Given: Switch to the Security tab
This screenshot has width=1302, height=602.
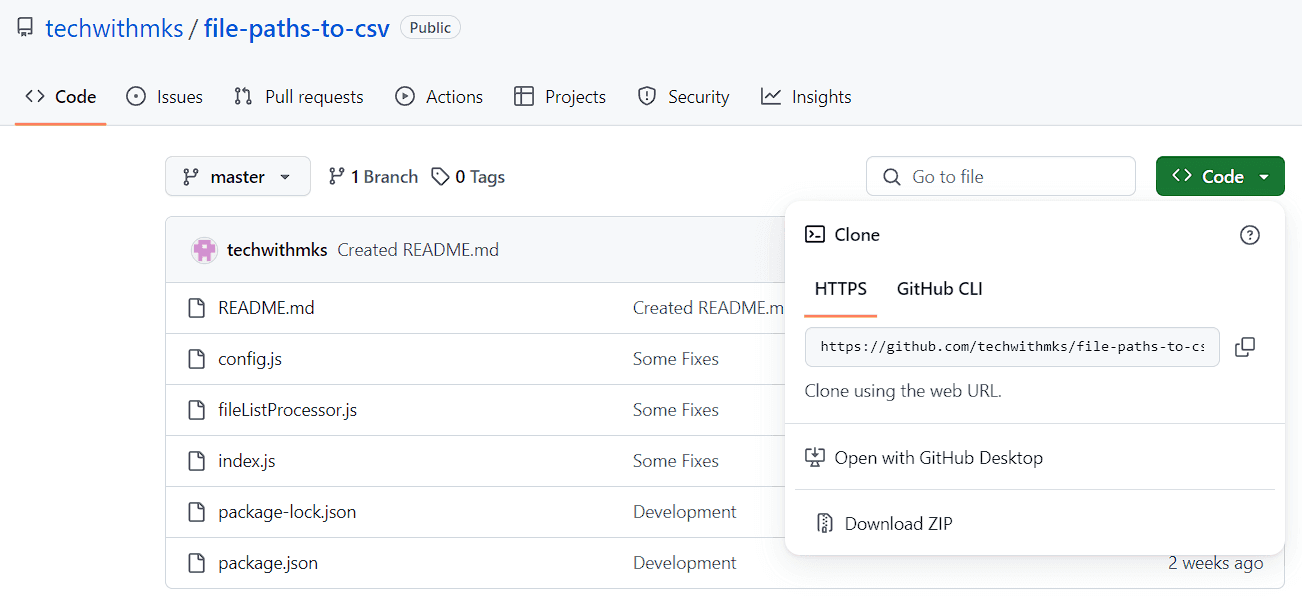Looking at the screenshot, I should [684, 97].
